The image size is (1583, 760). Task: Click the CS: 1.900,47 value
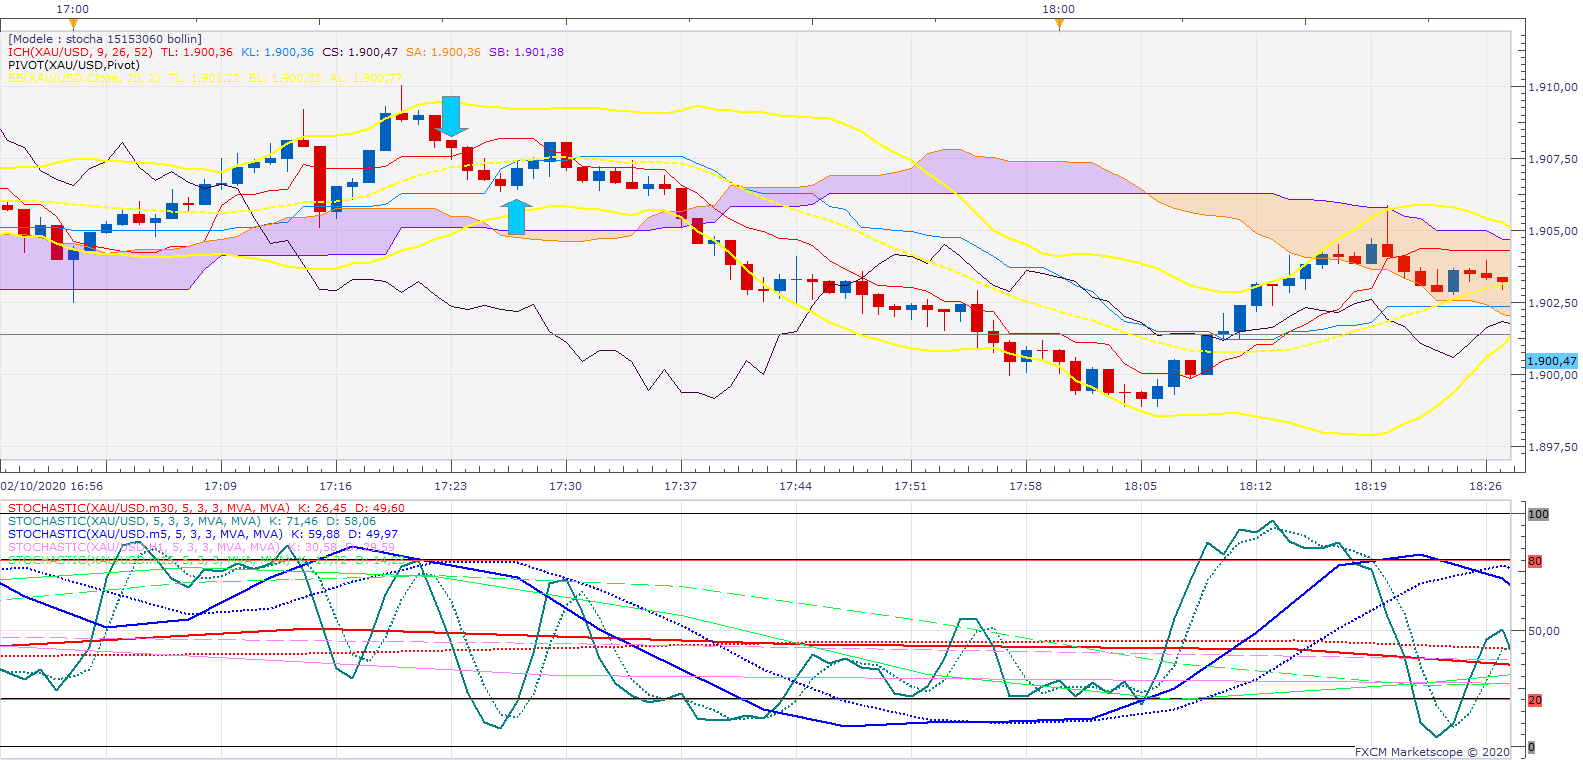pyautogui.click(x=360, y=52)
